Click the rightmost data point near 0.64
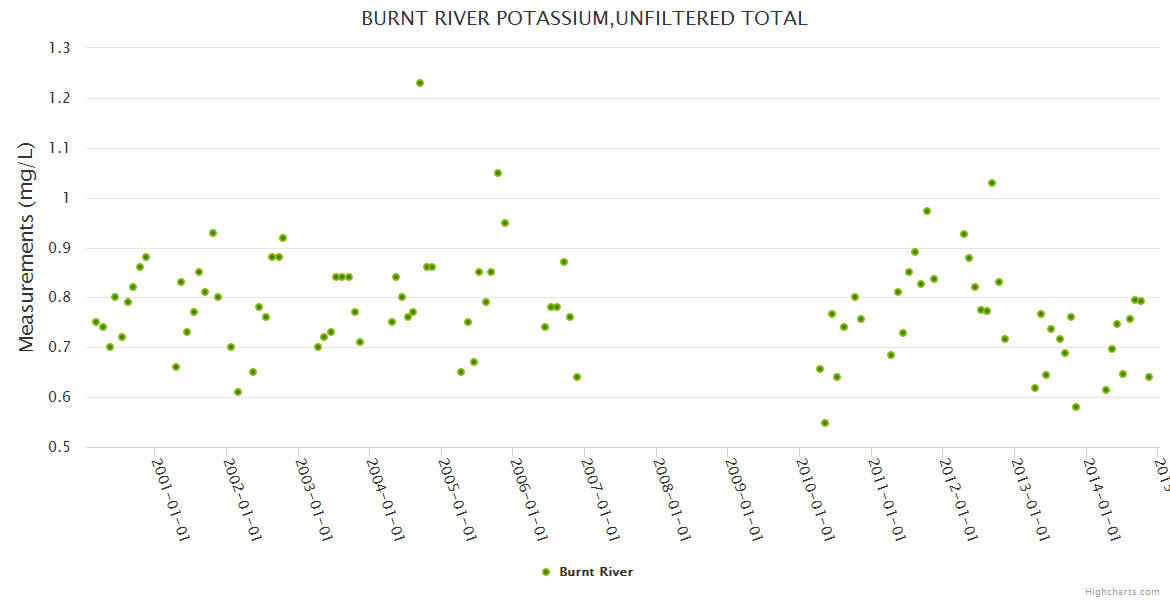 coord(1149,377)
